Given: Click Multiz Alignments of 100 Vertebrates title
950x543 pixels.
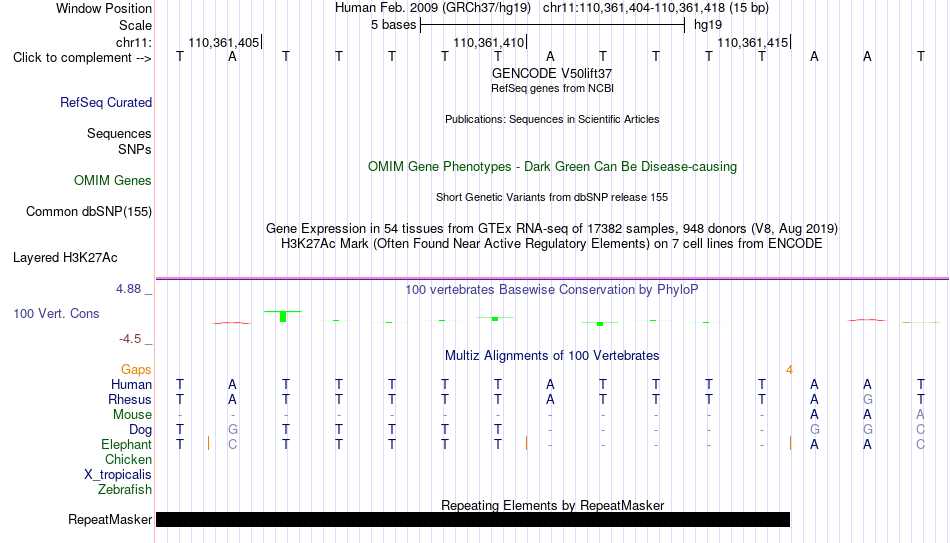Looking at the screenshot, I should [552, 356].
